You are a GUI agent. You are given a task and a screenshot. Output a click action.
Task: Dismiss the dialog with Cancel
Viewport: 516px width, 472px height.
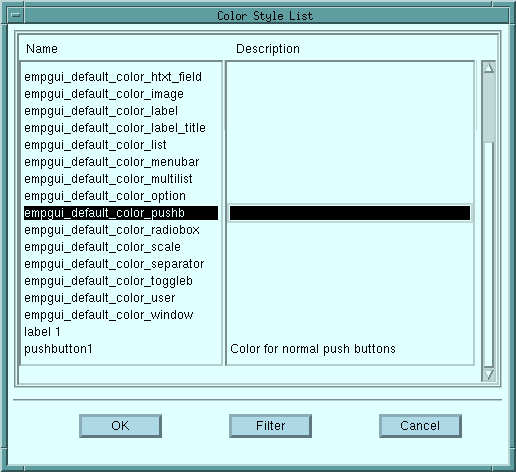[x=420, y=426]
